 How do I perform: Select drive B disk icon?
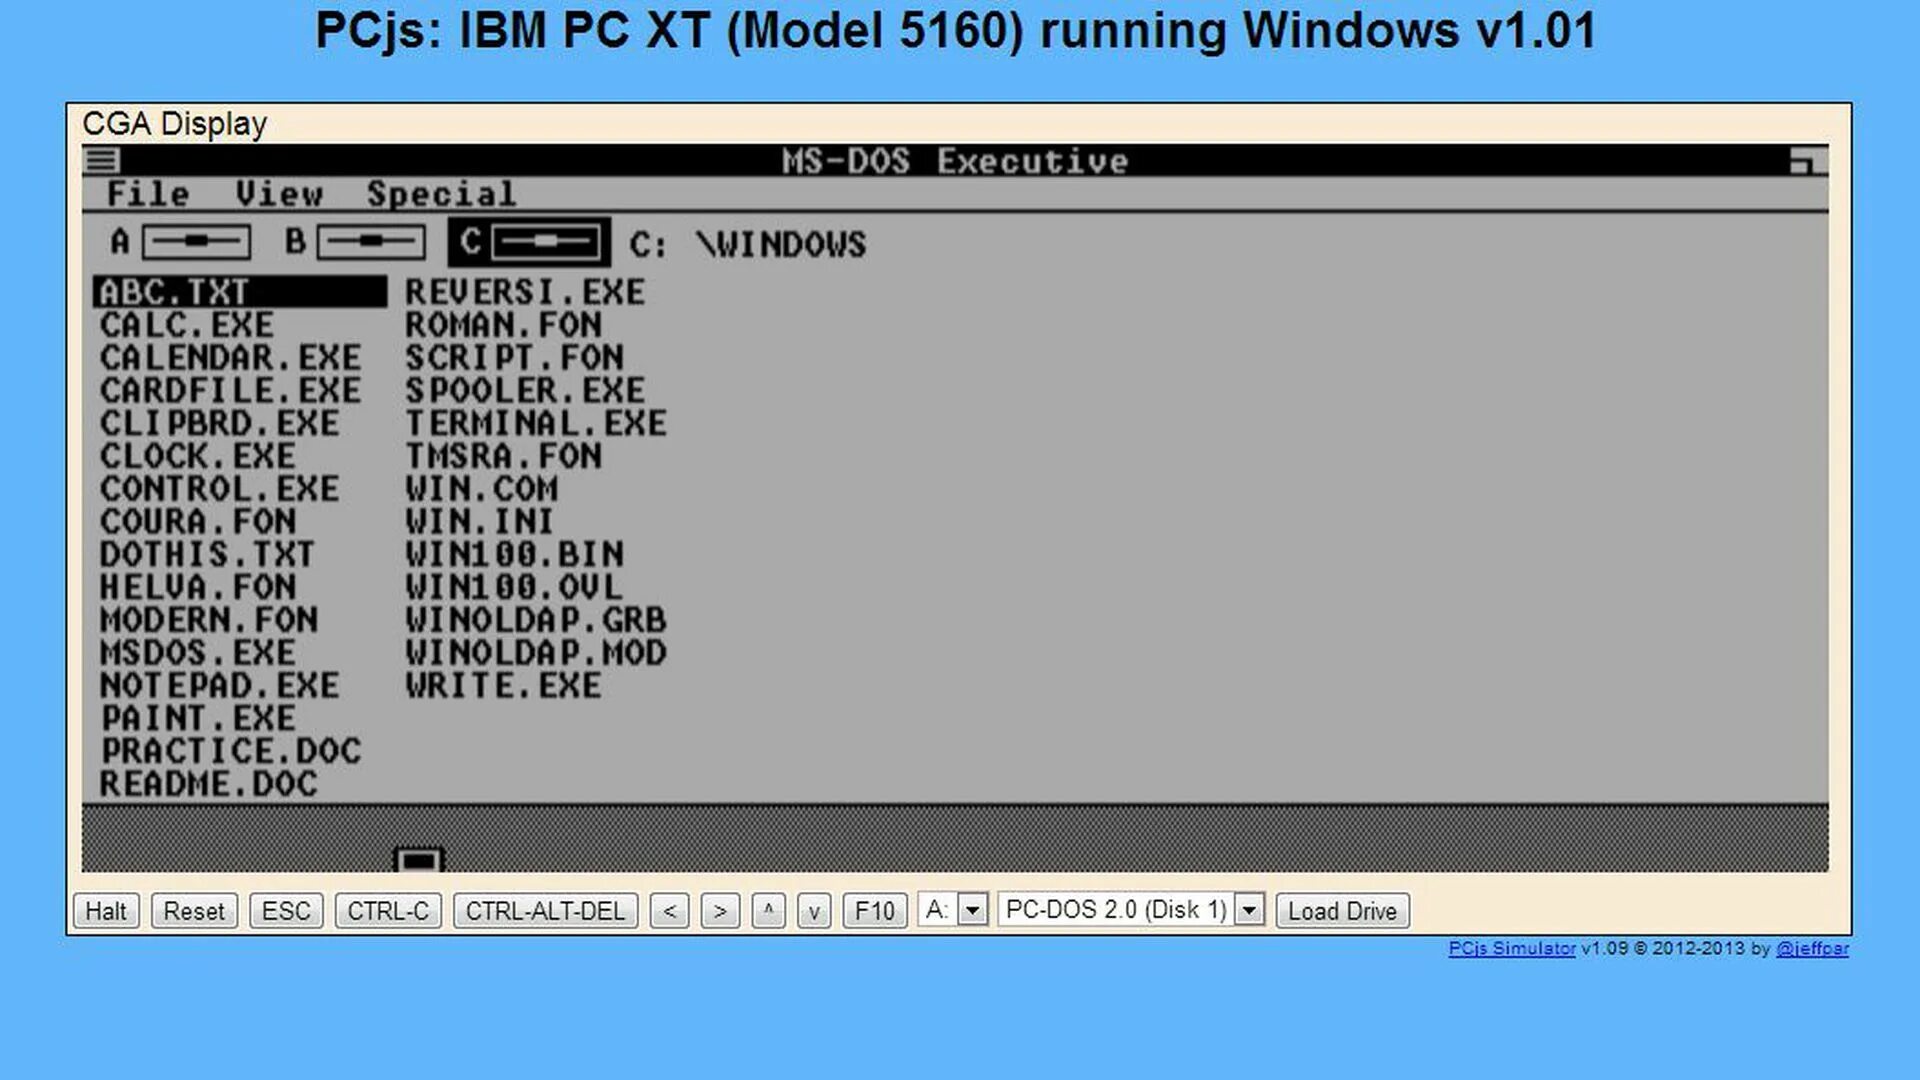tap(370, 242)
